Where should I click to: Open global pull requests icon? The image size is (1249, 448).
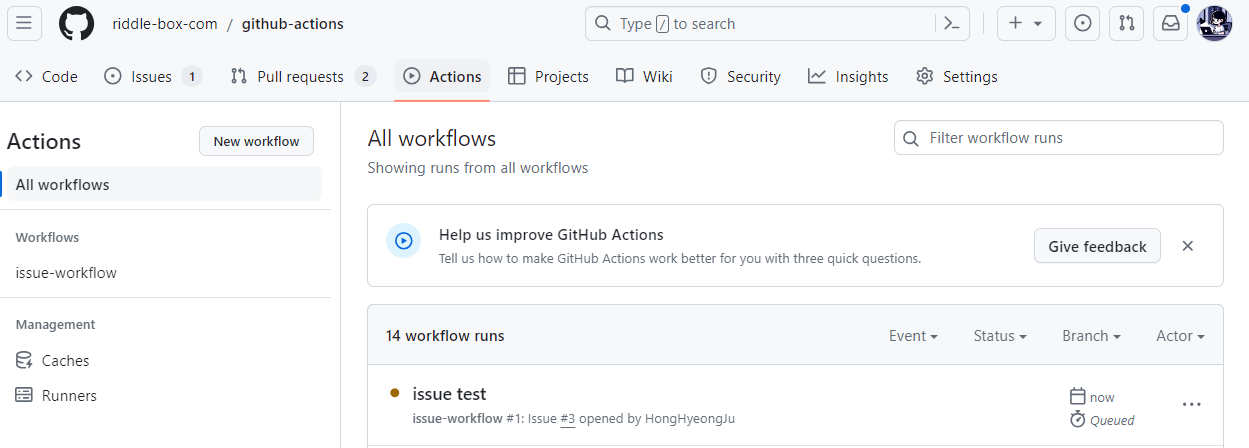[x=1126, y=23]
